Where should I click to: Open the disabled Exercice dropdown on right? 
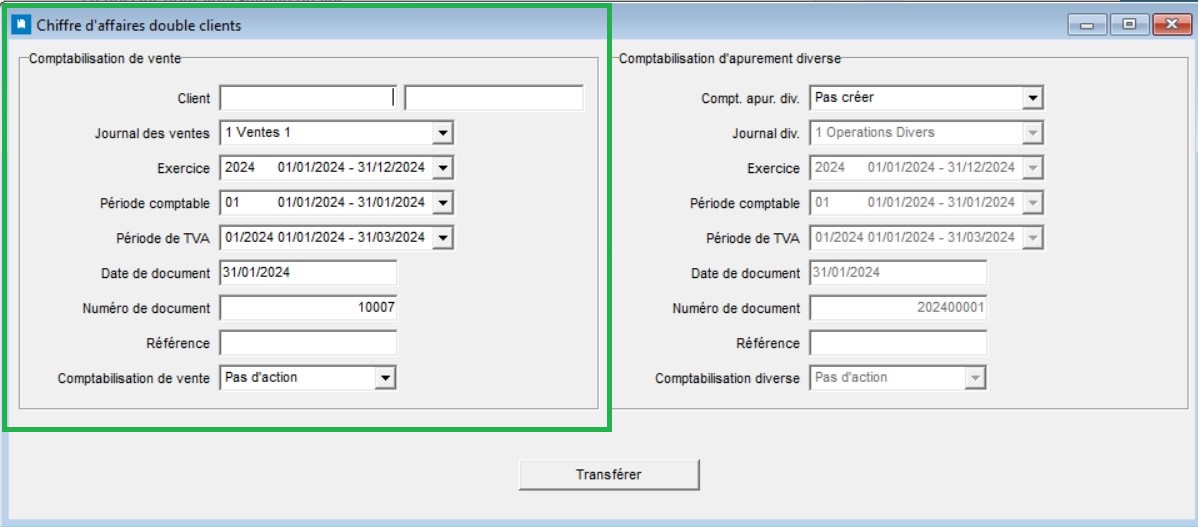tap(926, 168)
